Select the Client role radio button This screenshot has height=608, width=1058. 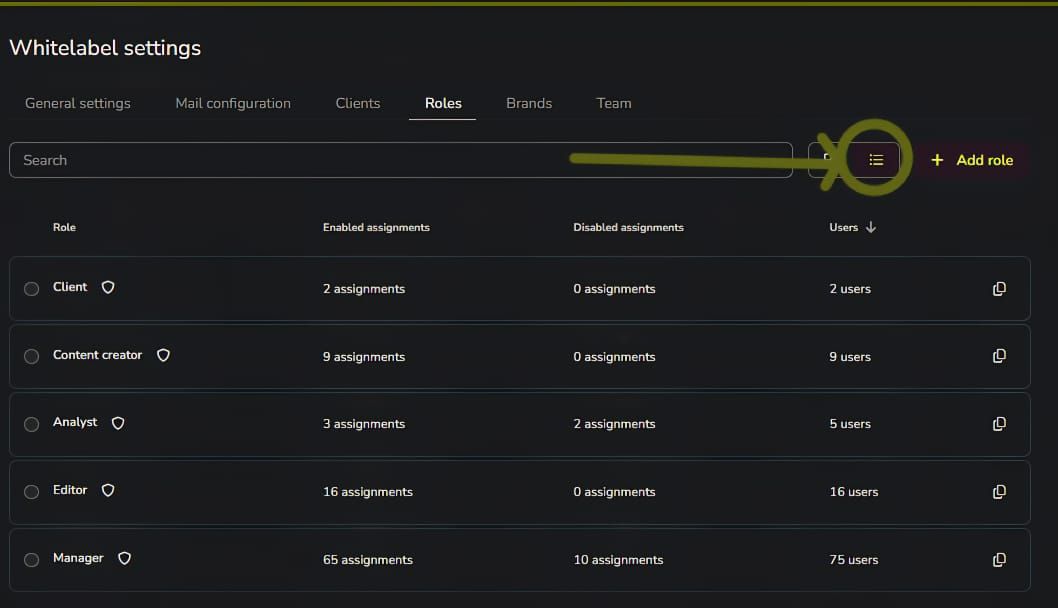point(32,289)
